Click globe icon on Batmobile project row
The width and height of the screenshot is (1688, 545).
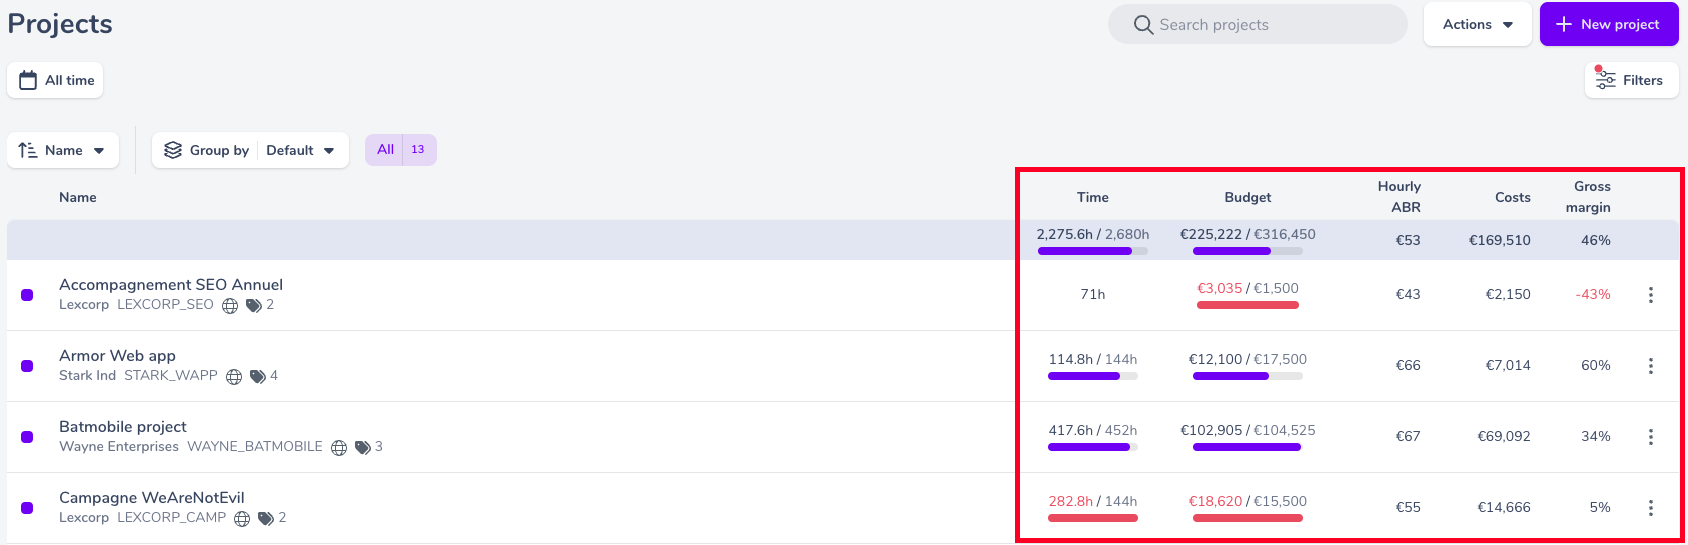click(339, 448)
